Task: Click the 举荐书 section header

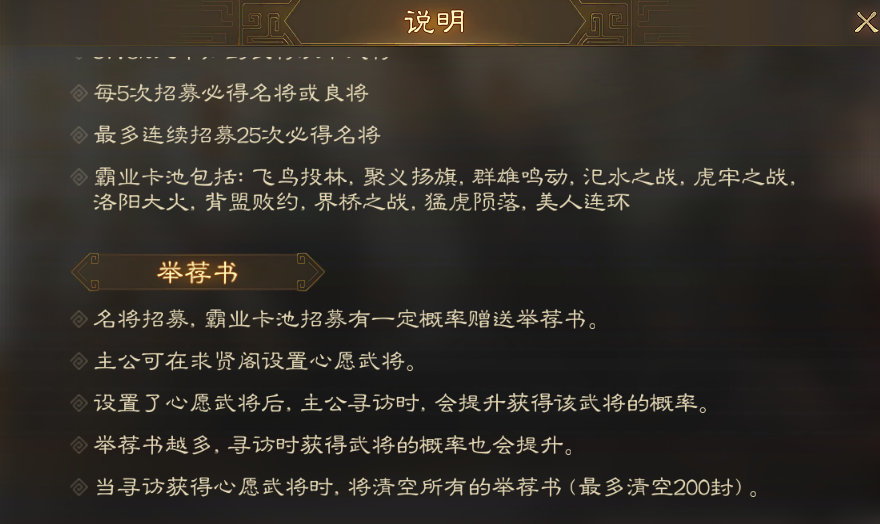Action: point(197,271)
